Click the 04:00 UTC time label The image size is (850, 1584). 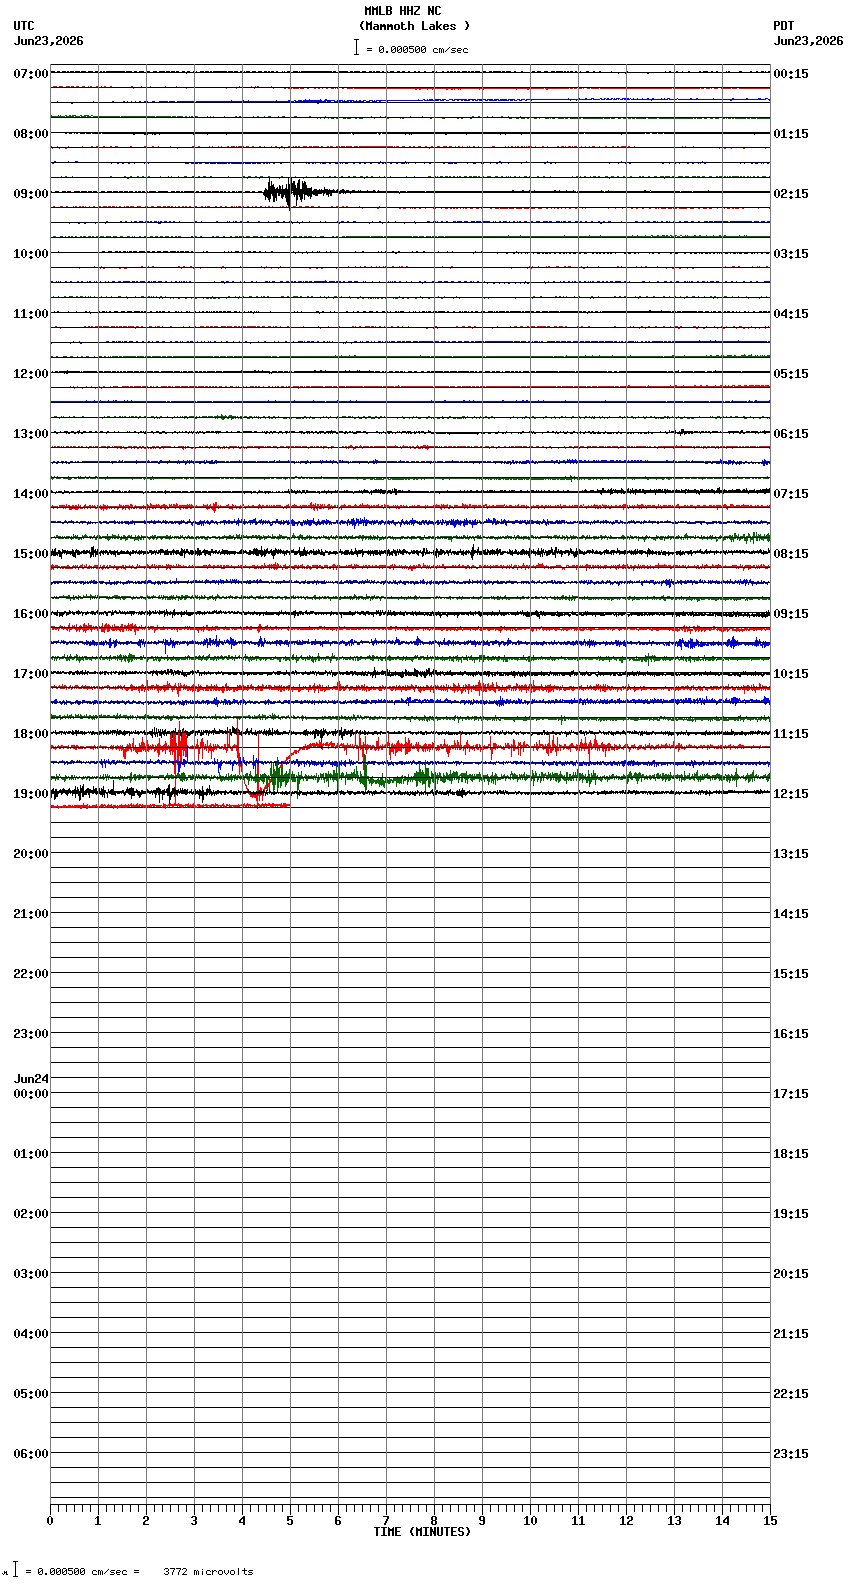31,1334
